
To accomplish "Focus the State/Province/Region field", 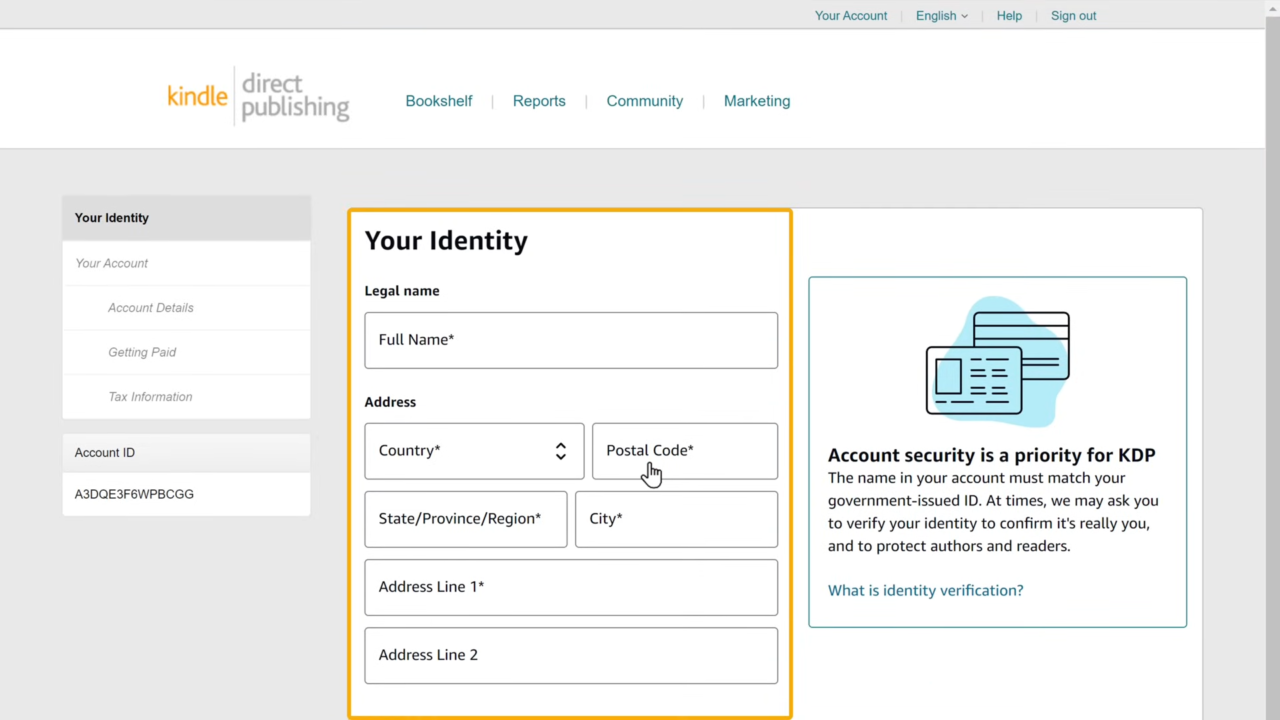I will point(466,519).
